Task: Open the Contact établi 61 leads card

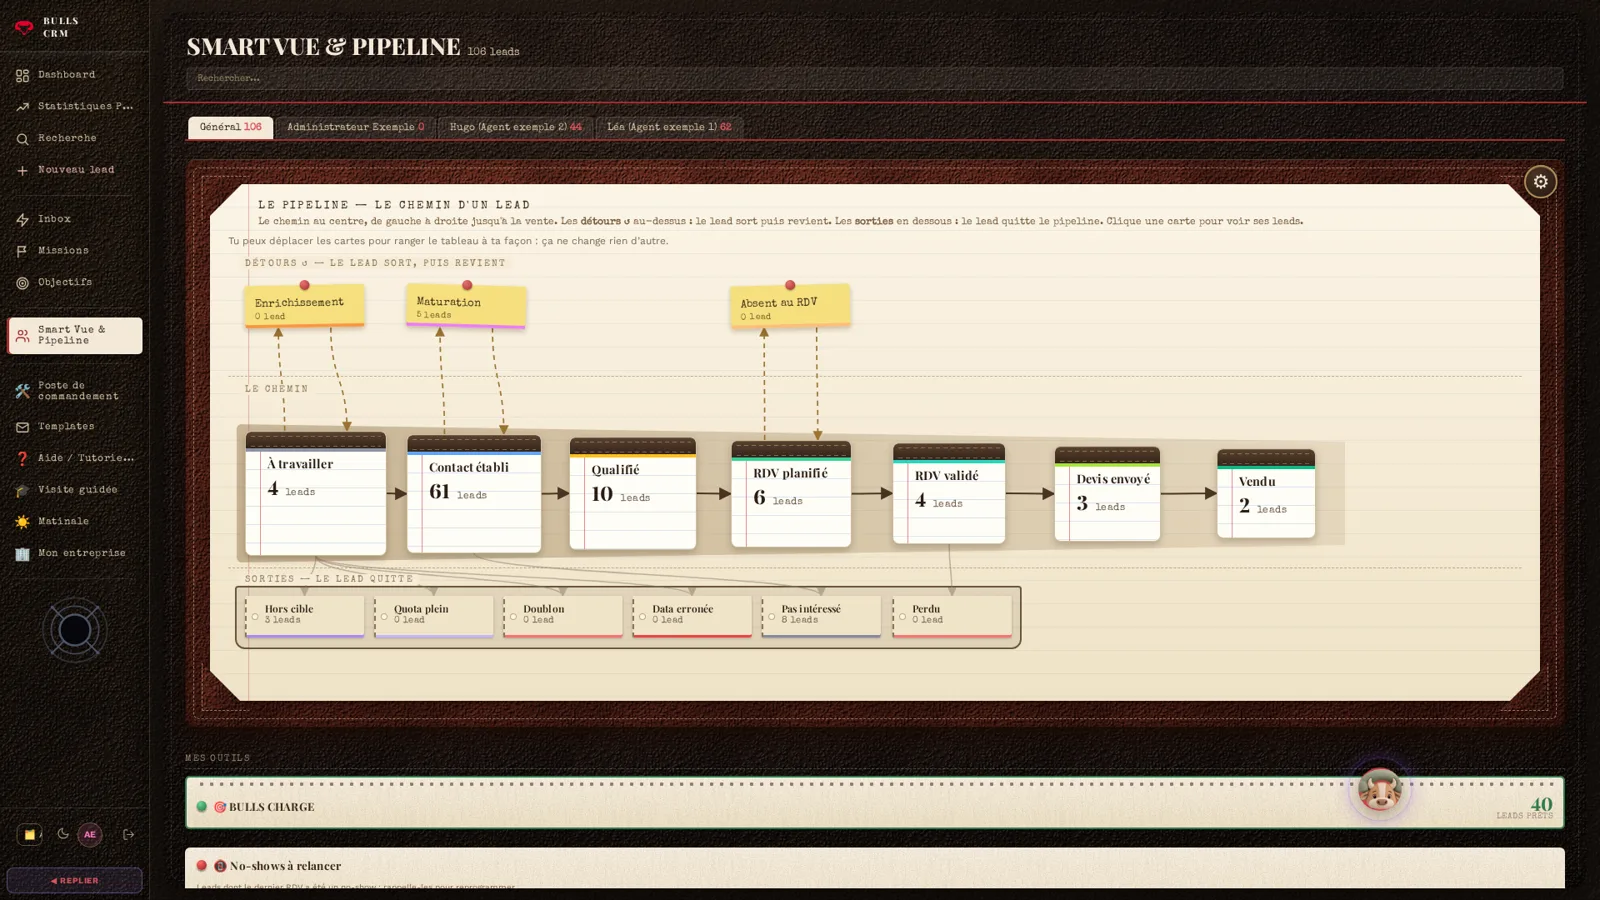Action: (x=474, y=494)
